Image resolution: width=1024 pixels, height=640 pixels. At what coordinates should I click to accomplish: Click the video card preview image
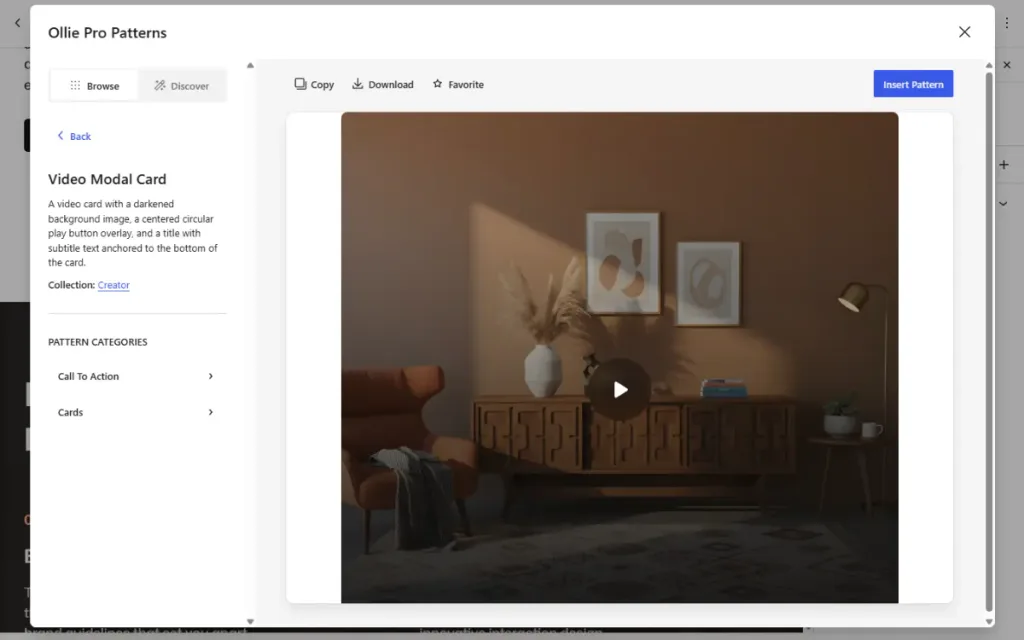(620, 357)
